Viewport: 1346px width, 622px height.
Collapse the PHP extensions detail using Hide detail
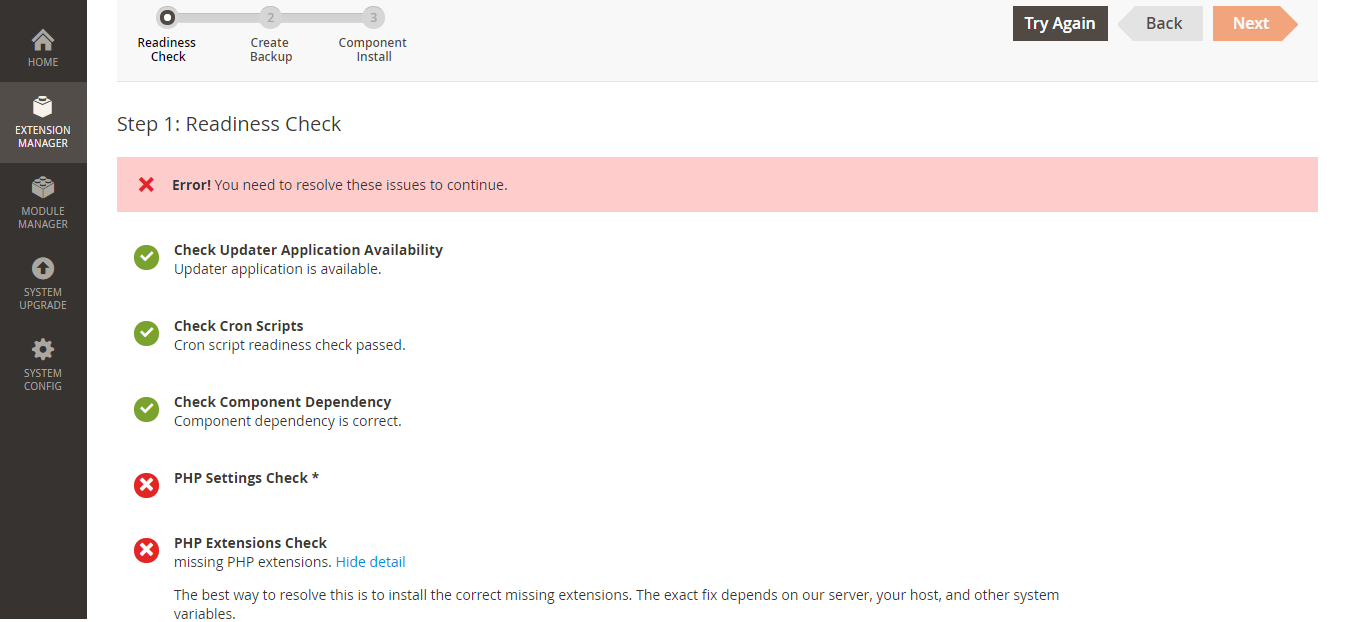pos(370,561)
